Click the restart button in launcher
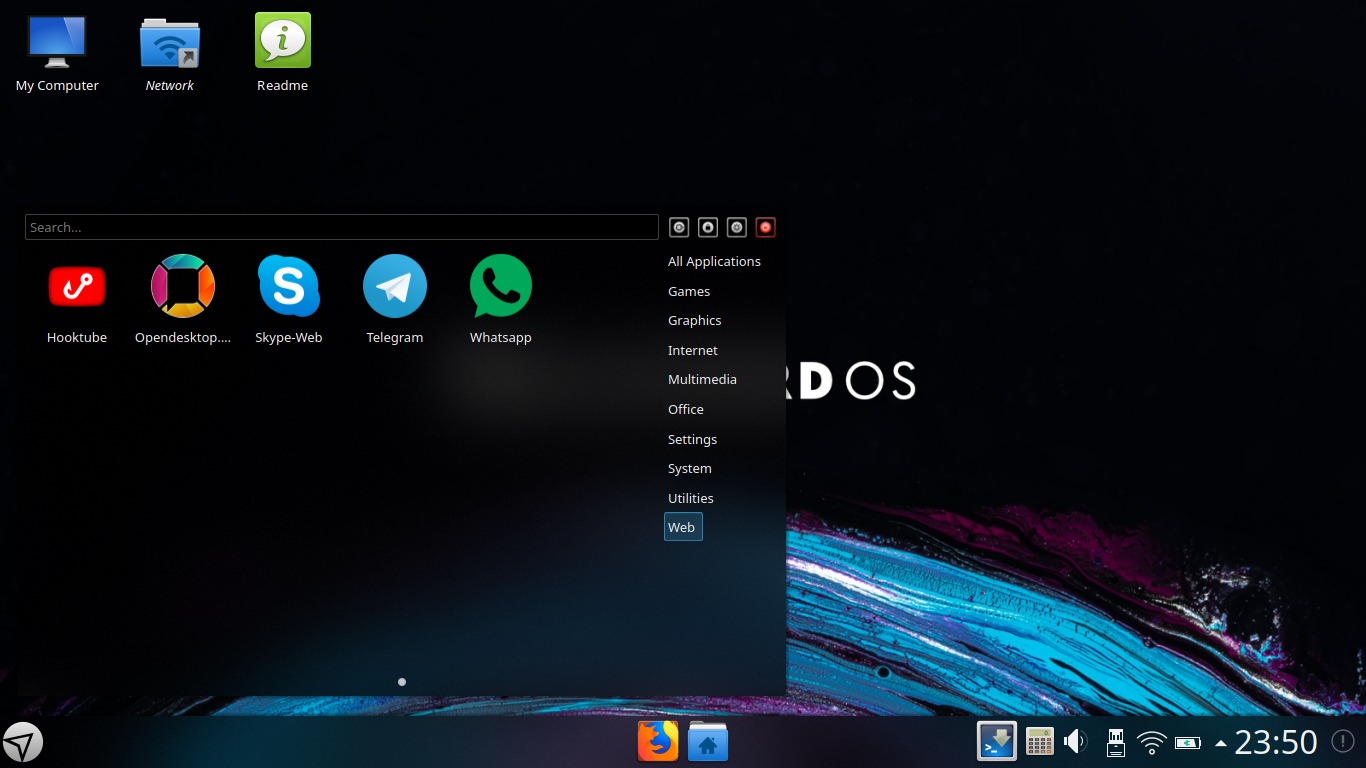 coord(737,228)
